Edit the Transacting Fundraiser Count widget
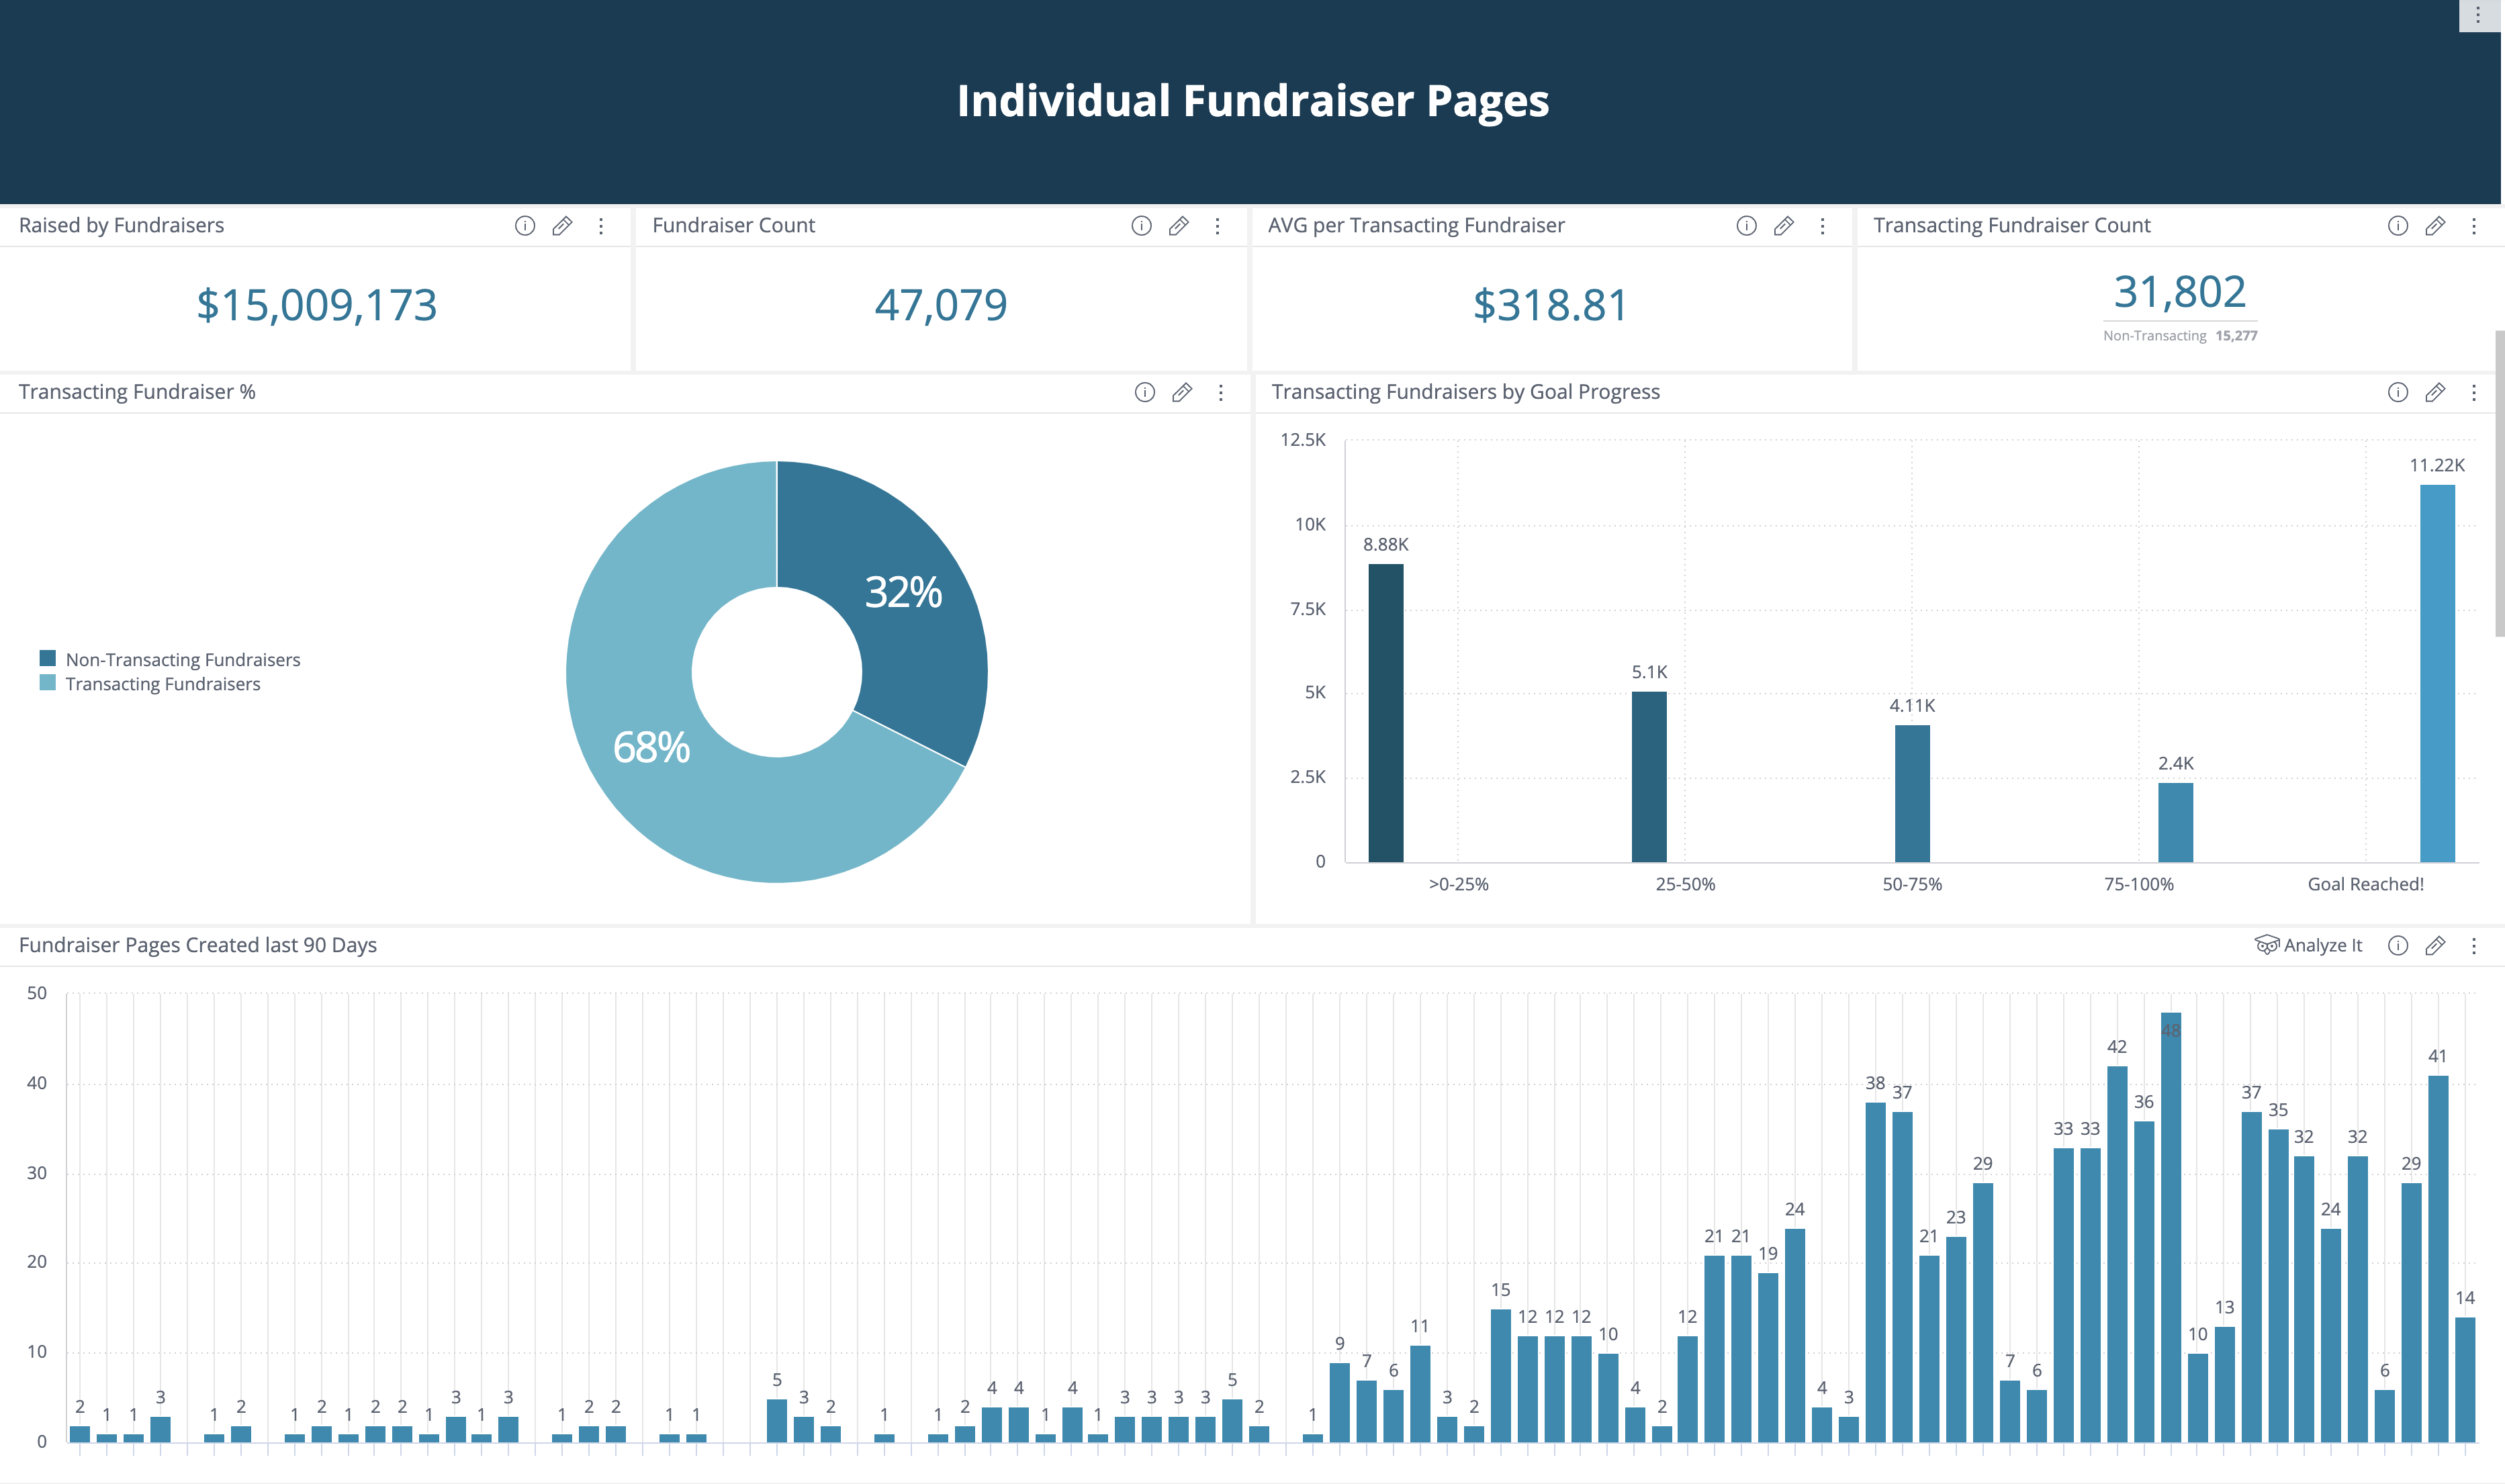Screen dimensions: 2505x1484 pos(2435,226)
